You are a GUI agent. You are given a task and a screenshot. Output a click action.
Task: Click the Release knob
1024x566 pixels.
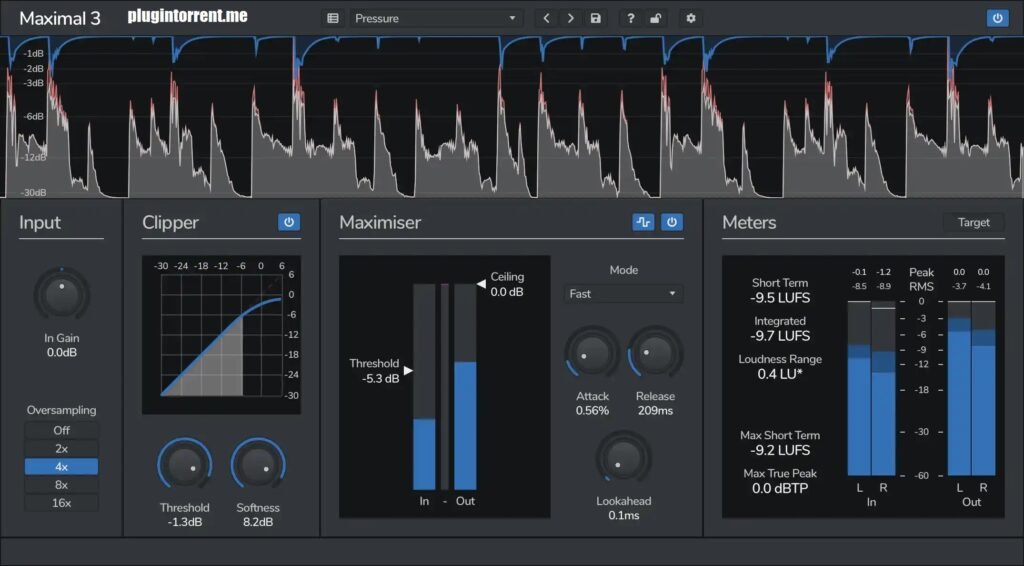(655, 354)
